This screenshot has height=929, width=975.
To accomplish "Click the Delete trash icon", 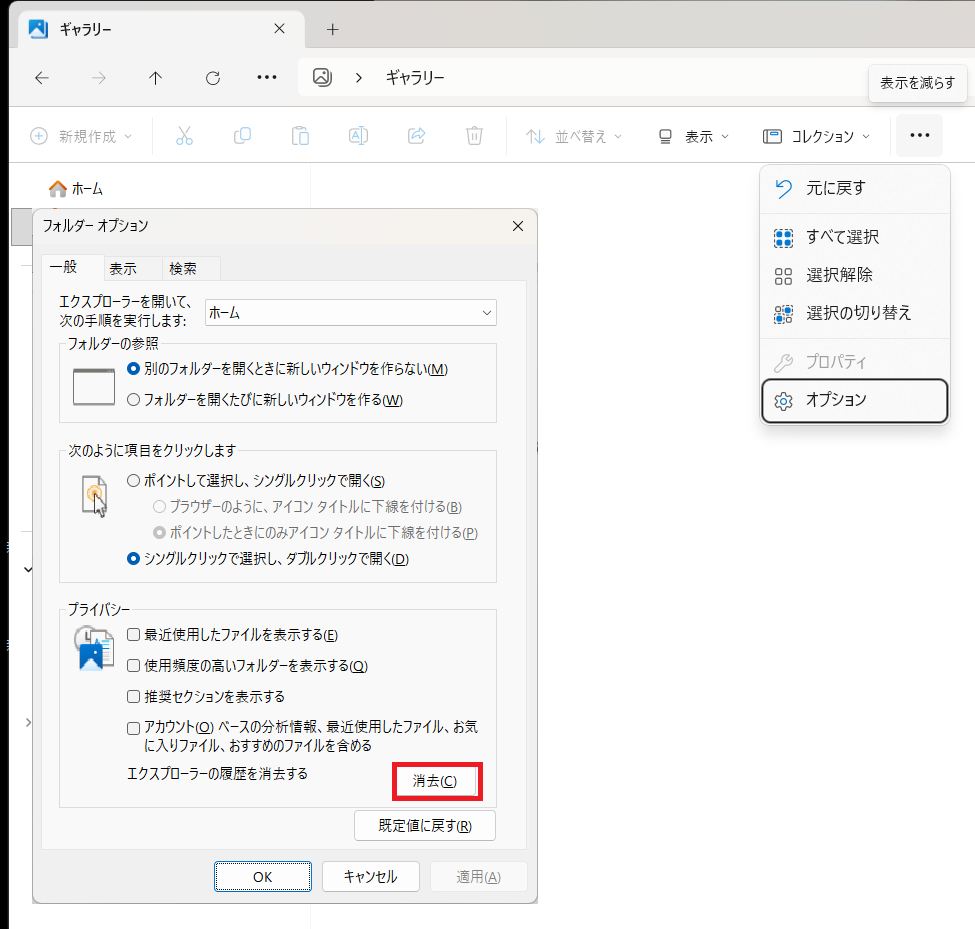I will click(474, 136).
